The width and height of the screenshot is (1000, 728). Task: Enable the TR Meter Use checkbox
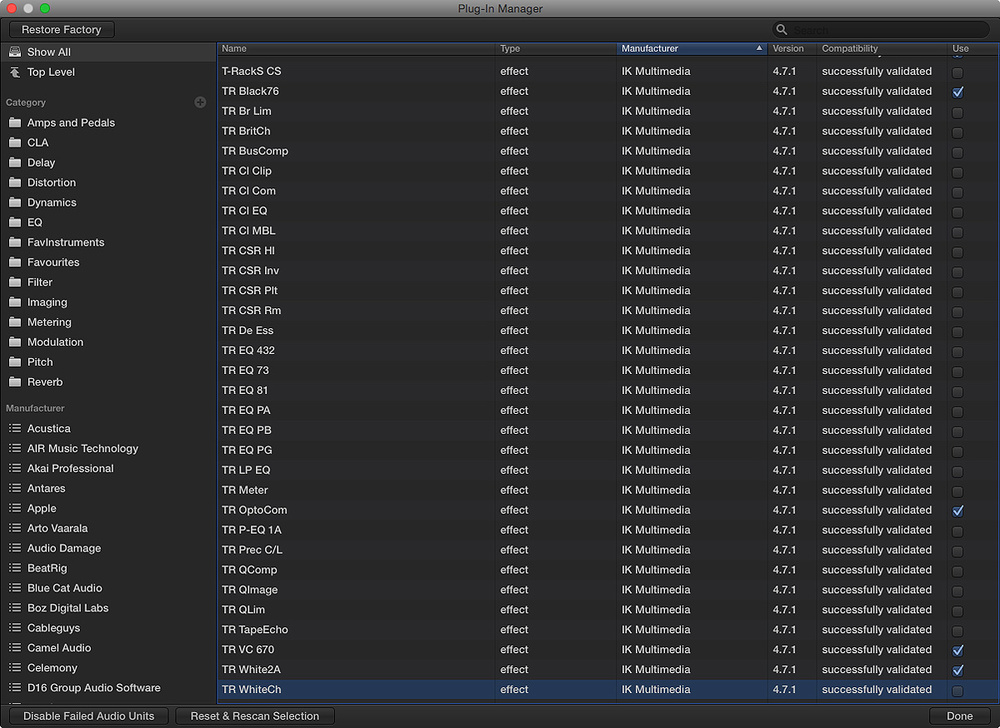pos(958,491)
